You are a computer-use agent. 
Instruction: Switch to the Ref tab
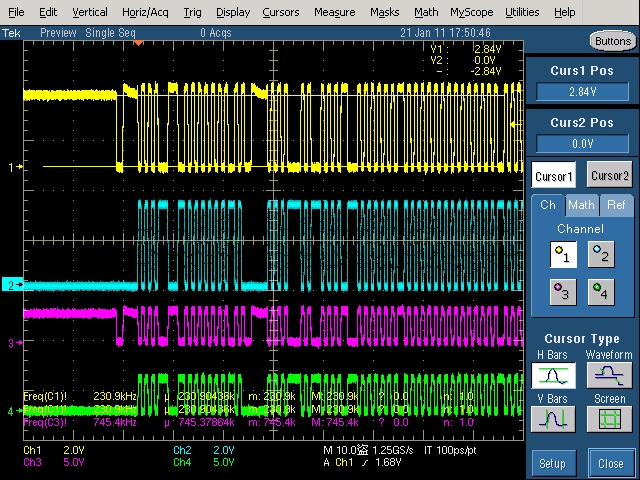tap(616, 205)
